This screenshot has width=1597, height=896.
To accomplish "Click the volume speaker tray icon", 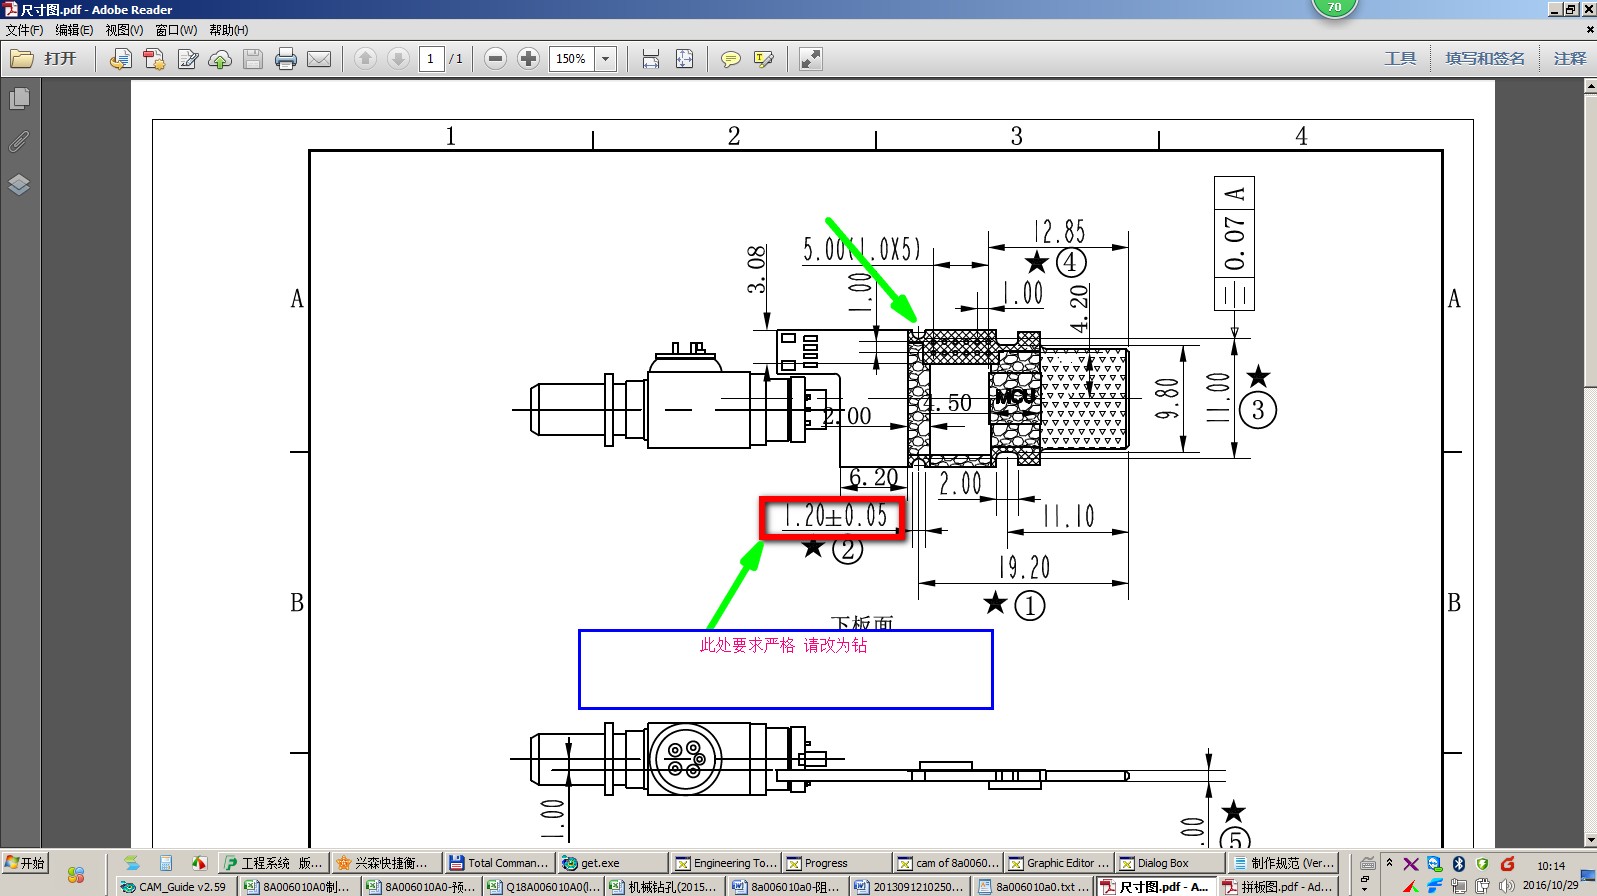I will tap(1506, 886).
